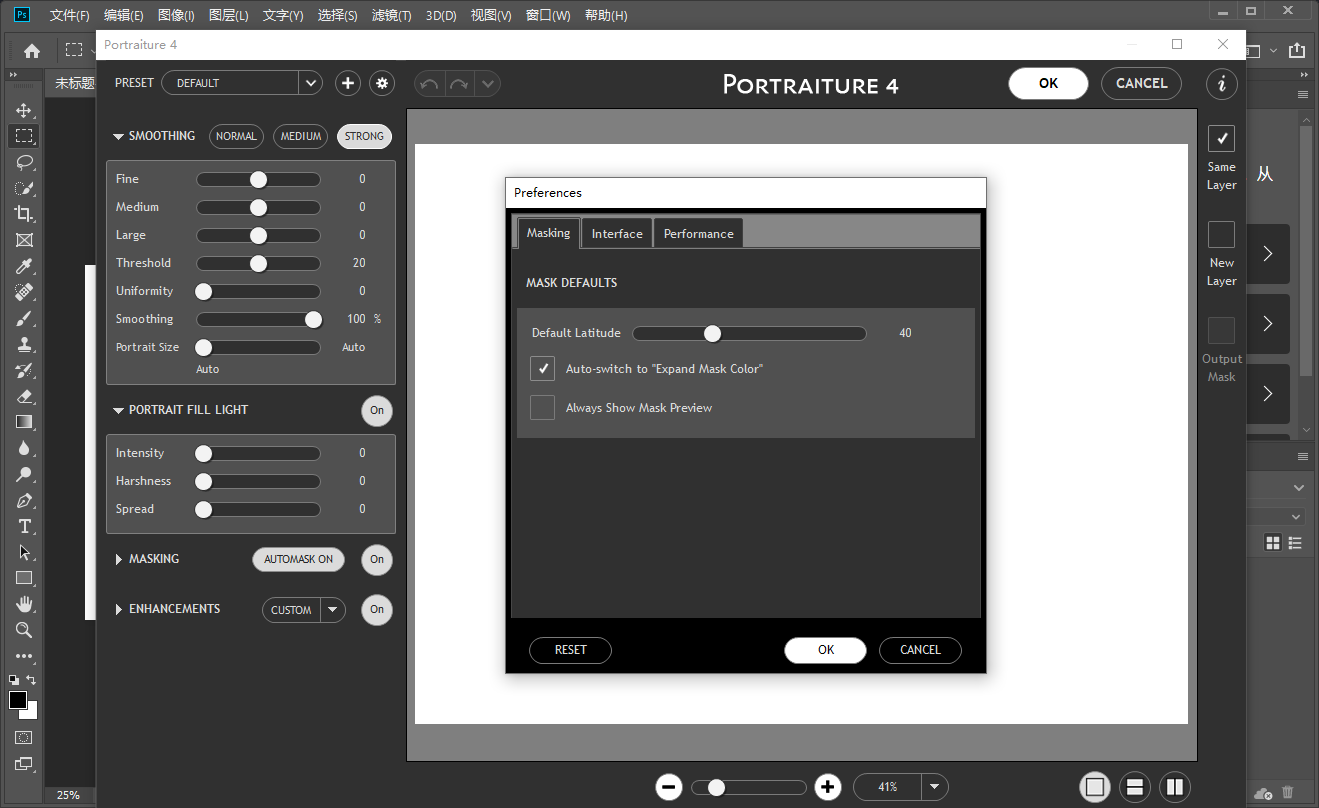Click the undo arrow in Portraiture
This screenshot has height=808, width=1319.
point(429,84)
